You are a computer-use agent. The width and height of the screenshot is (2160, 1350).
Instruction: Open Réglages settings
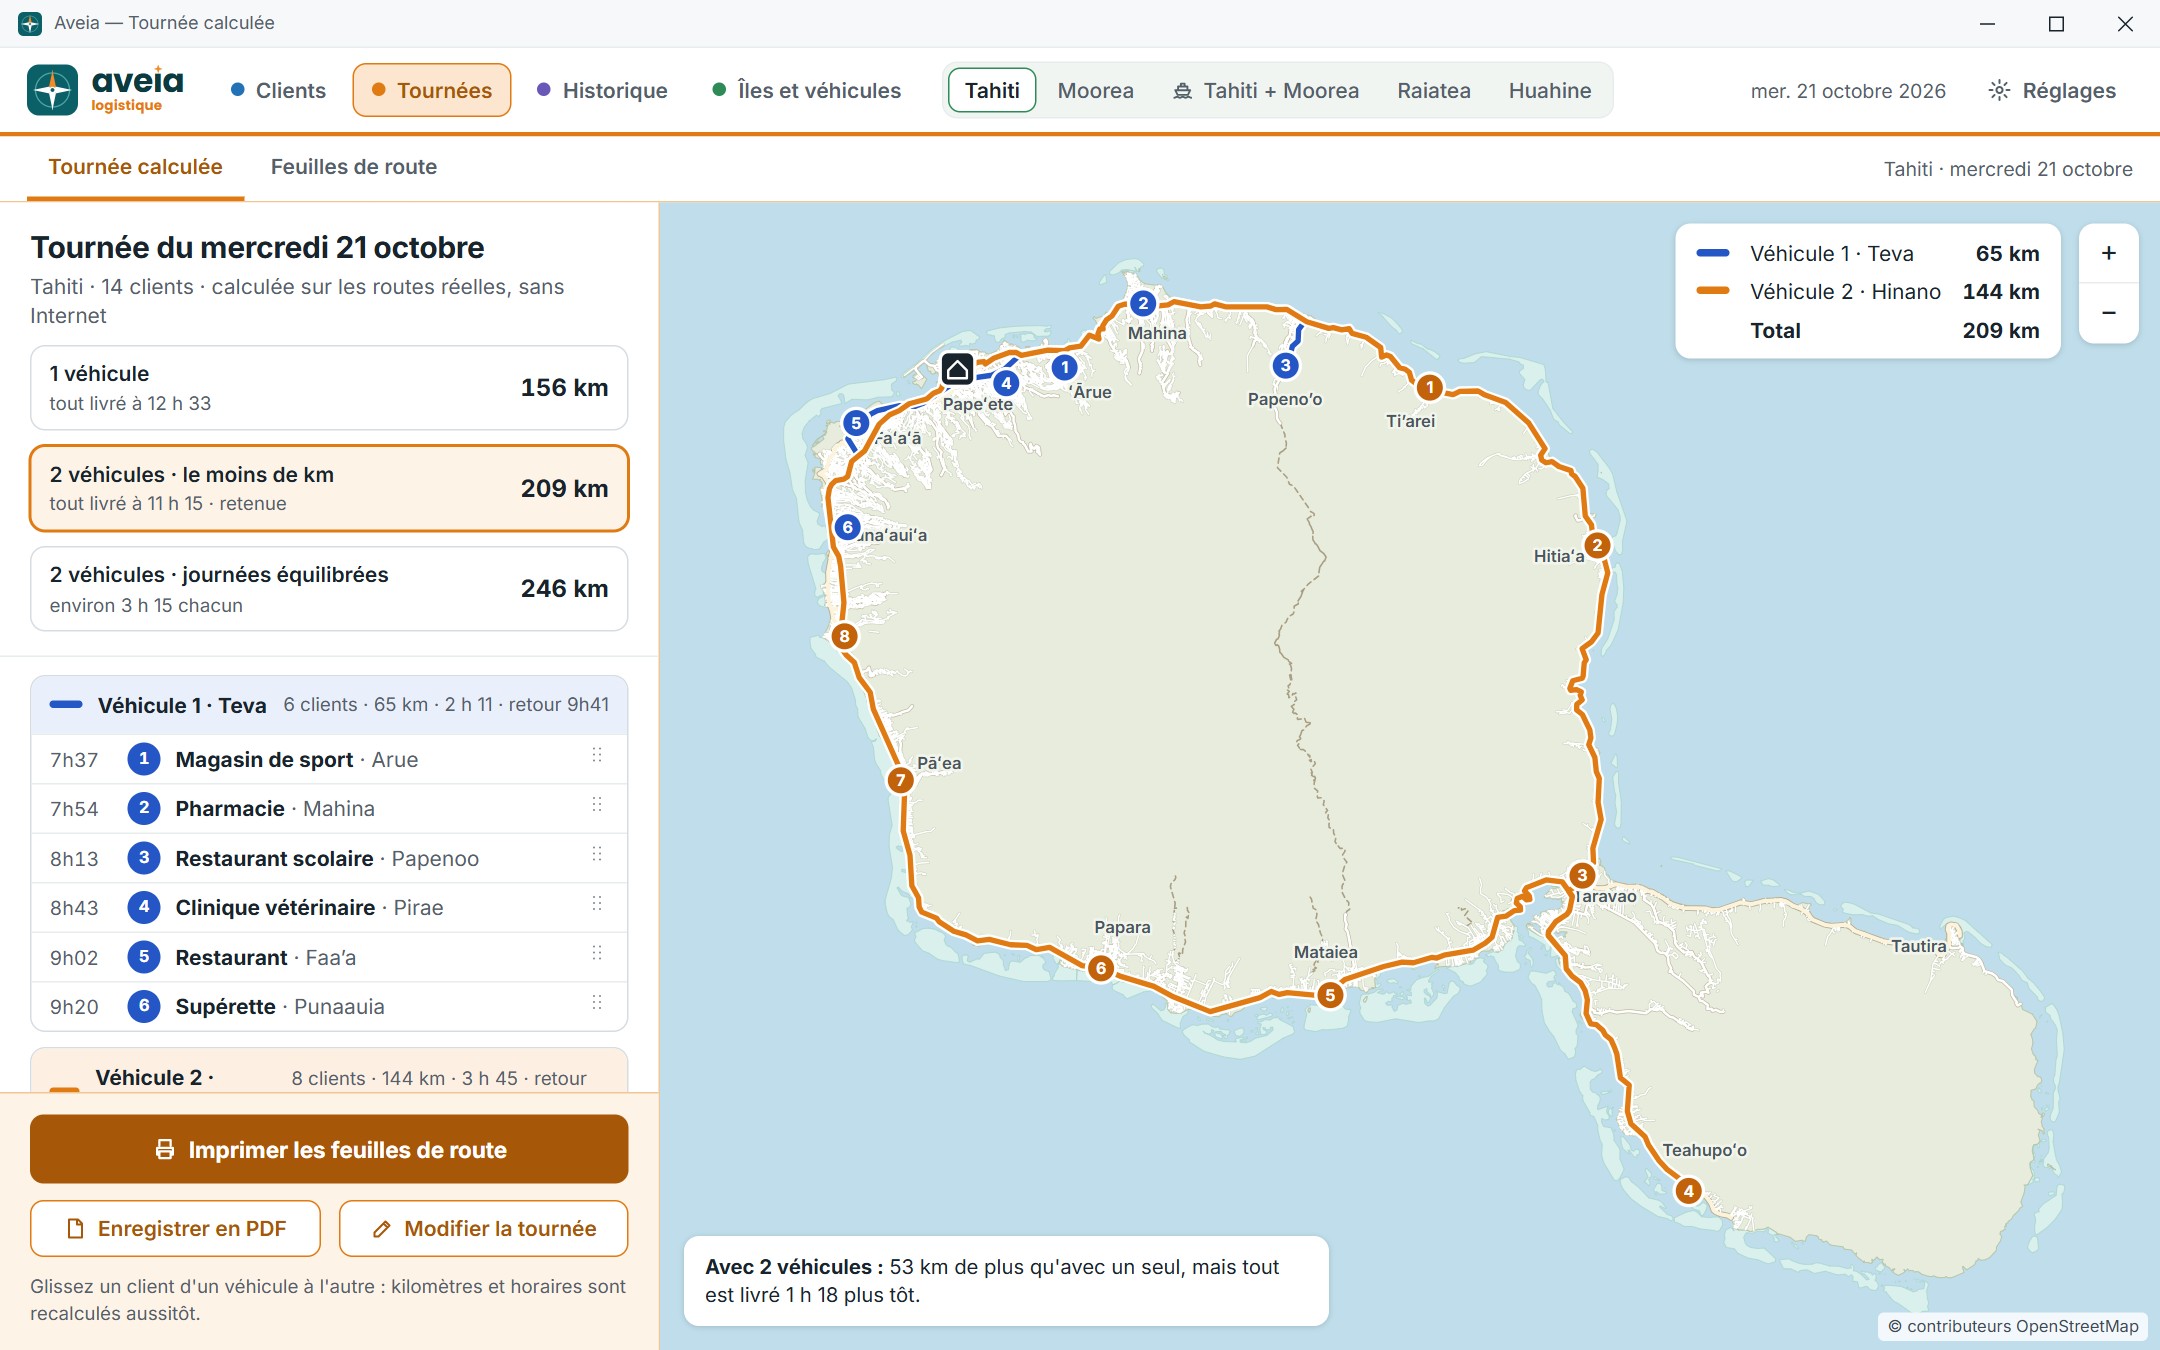(x=2052, y=90)
